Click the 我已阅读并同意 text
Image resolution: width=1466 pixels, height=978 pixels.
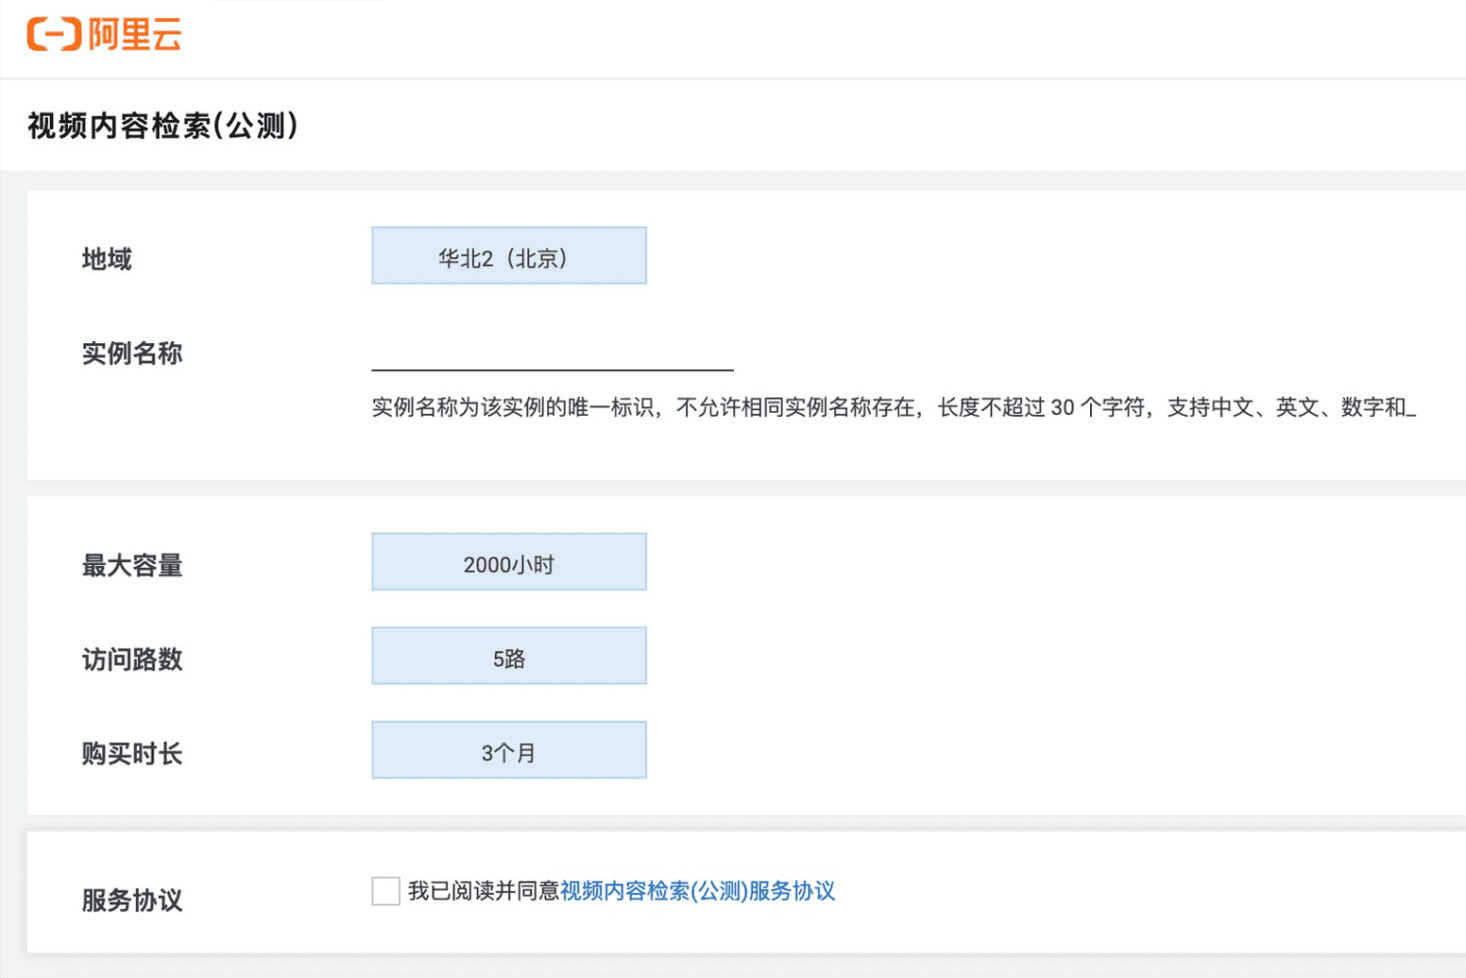point(483,891)
